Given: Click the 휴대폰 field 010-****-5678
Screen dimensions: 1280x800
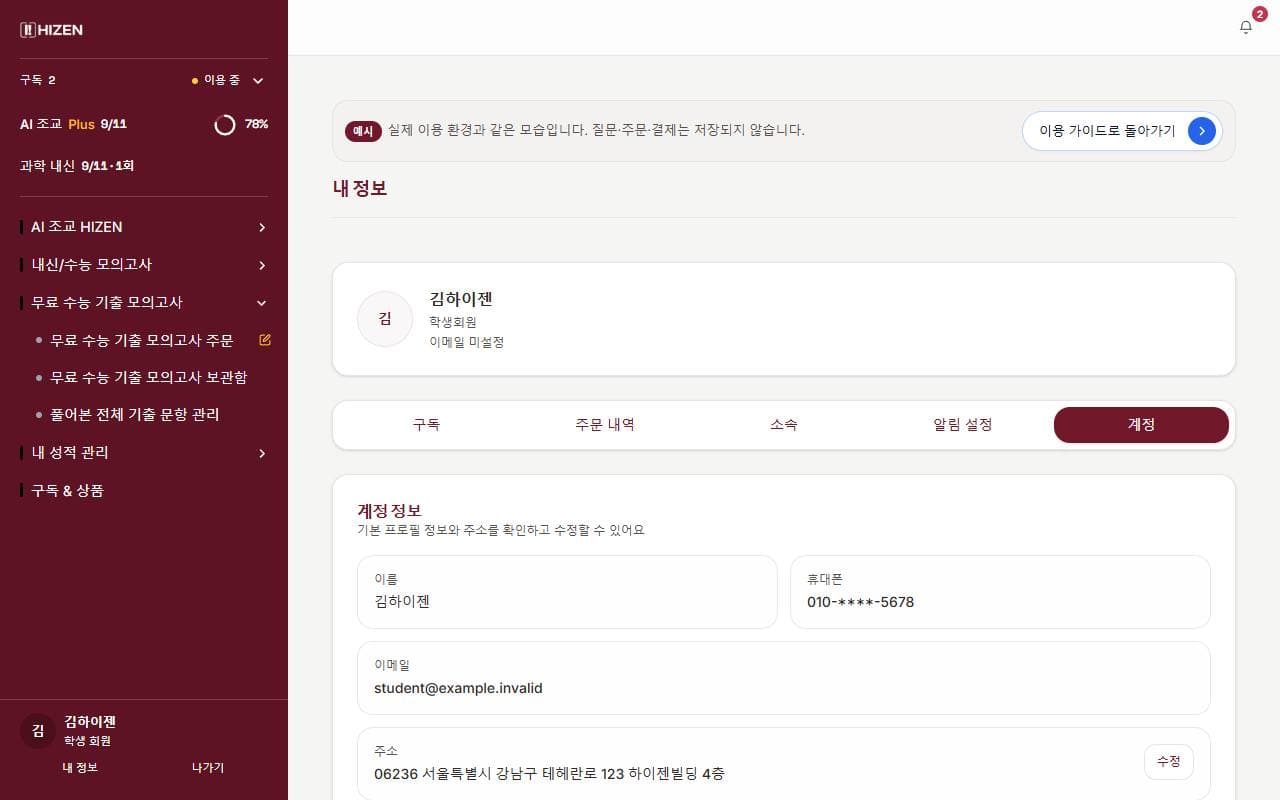Looking at the screenshot, I should coord(1000,592).
